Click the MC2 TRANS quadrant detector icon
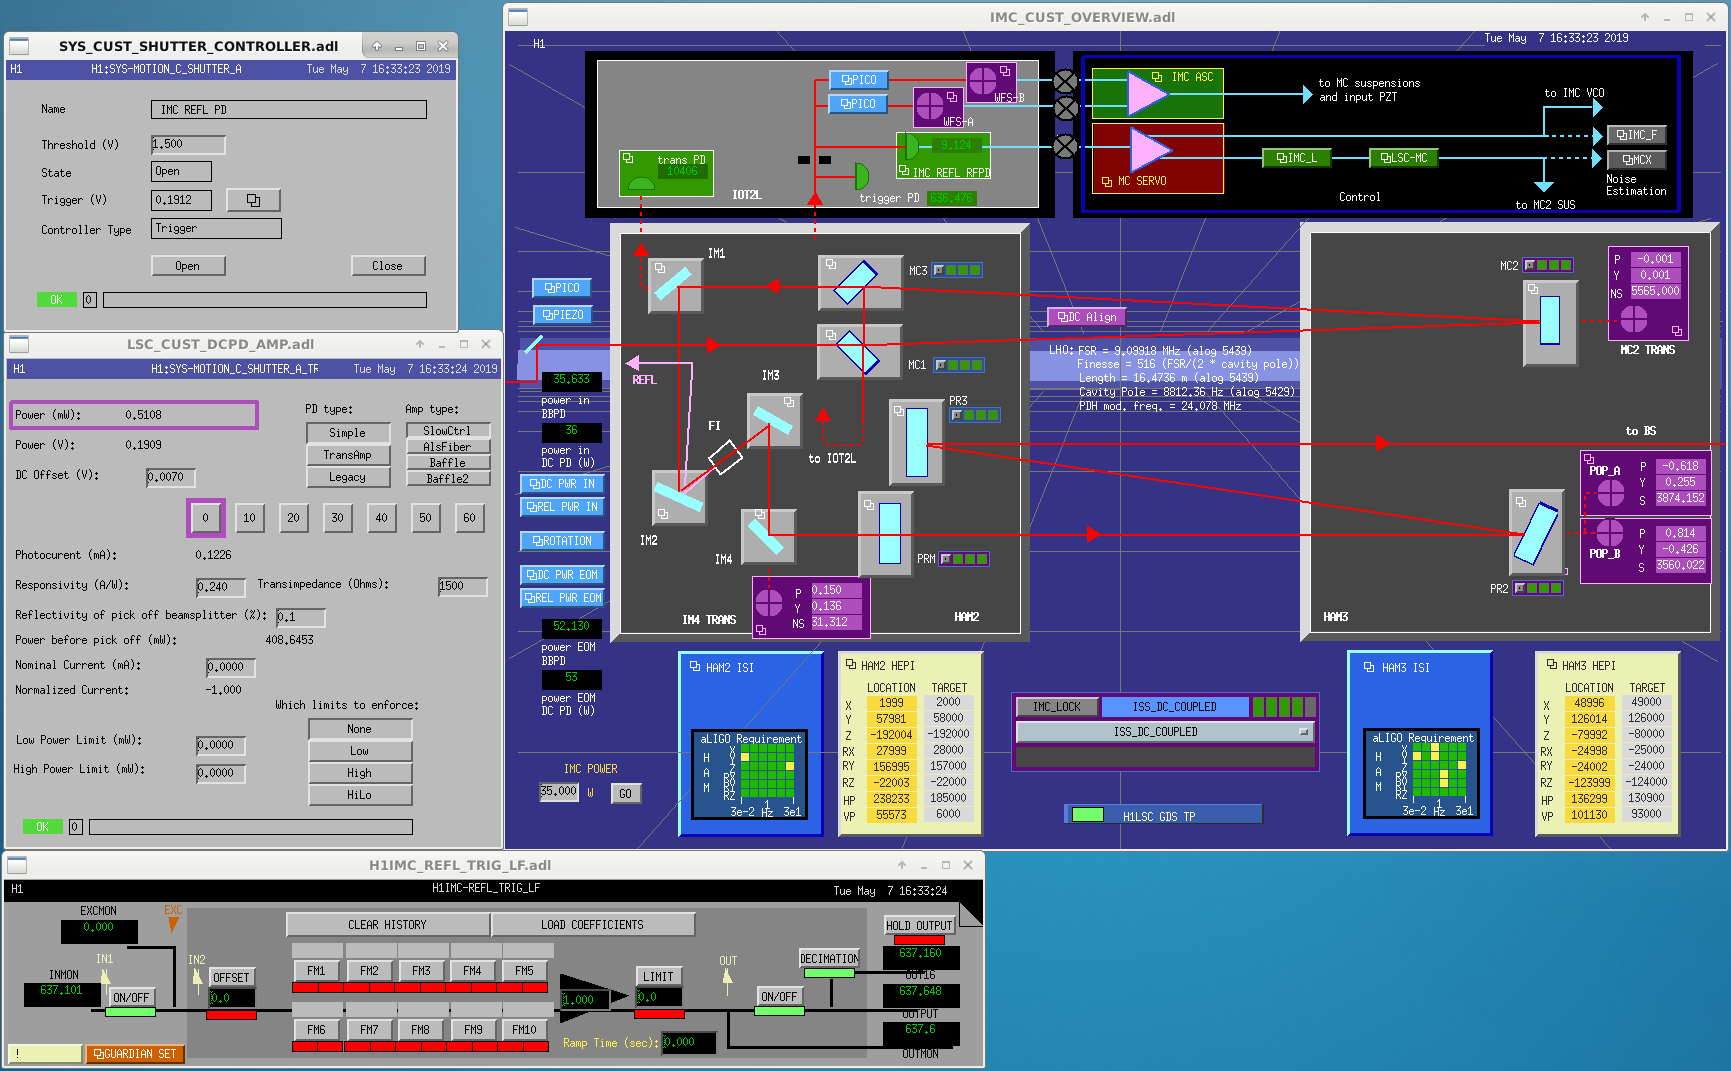 [1634, 319]
